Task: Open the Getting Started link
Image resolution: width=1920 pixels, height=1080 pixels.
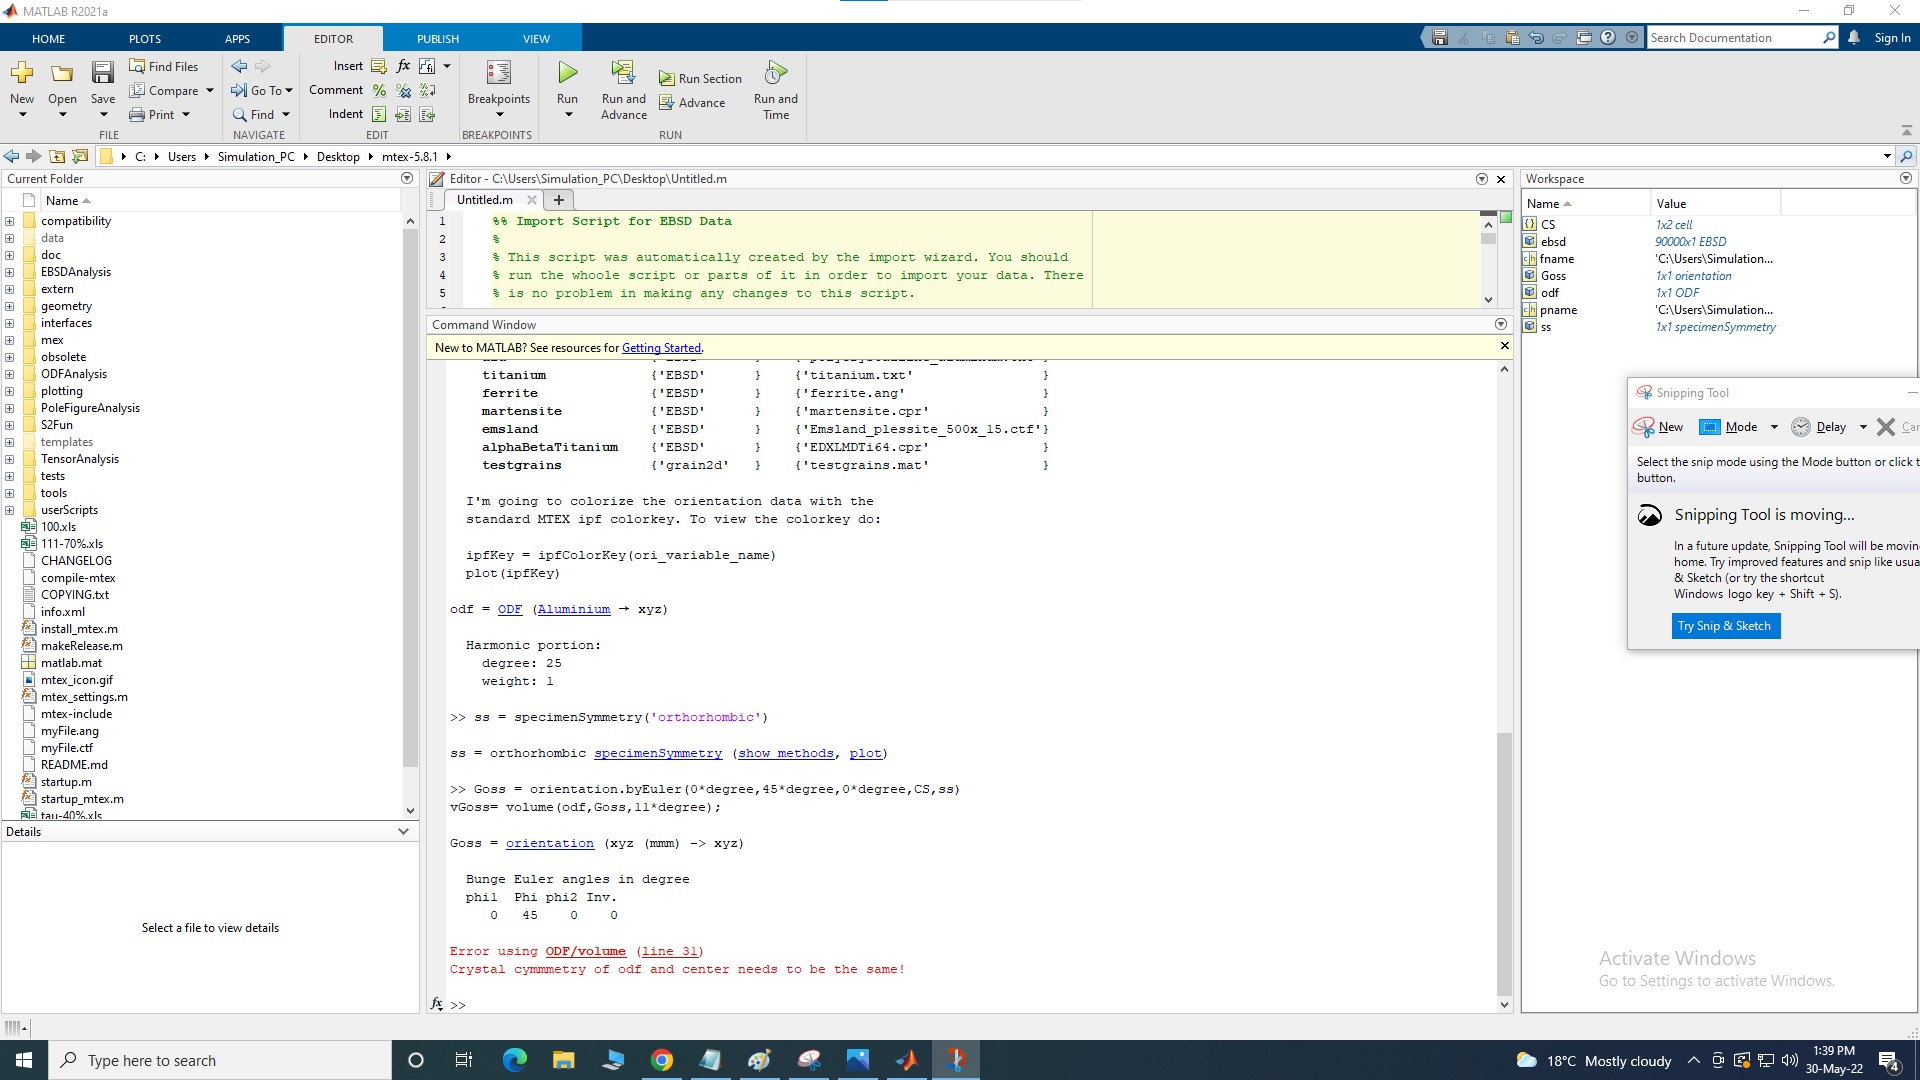Action: (x=661, y=347)
